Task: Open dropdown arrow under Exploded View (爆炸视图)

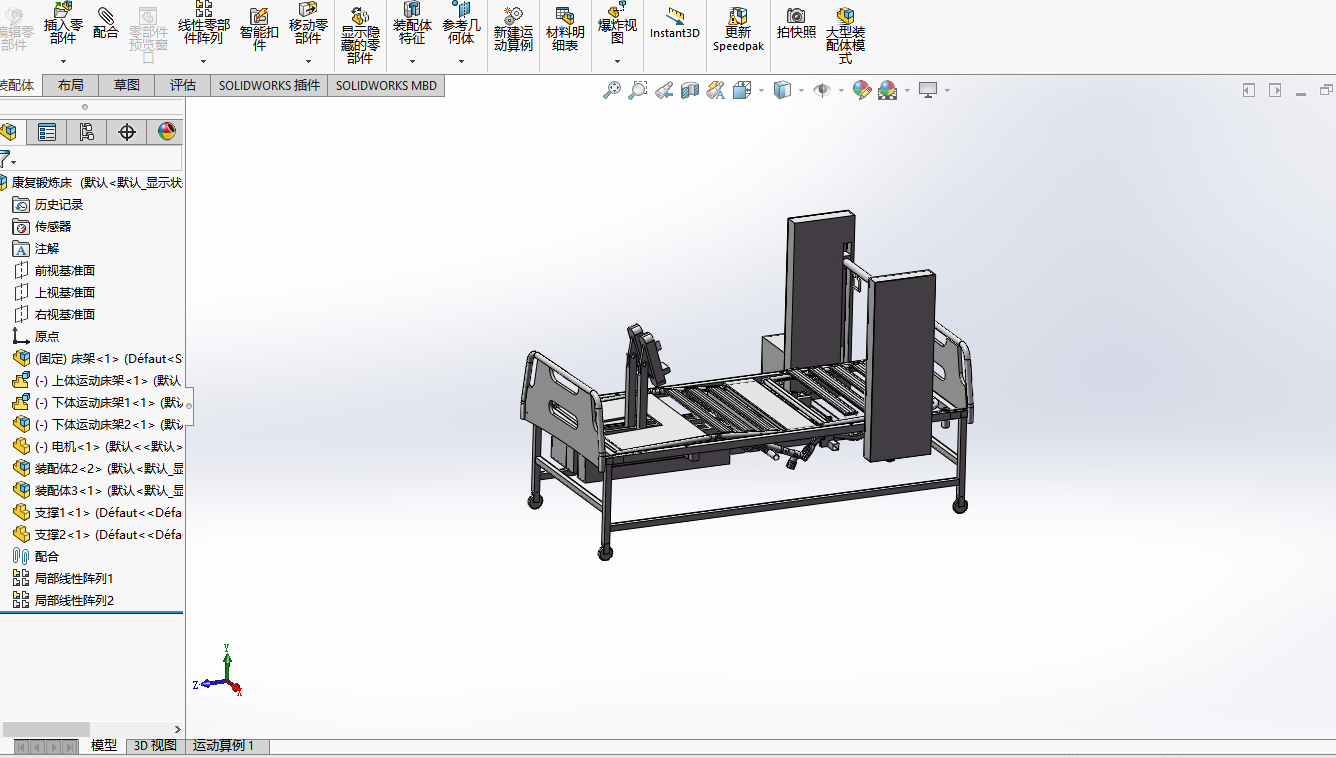Action: (617, 61)
